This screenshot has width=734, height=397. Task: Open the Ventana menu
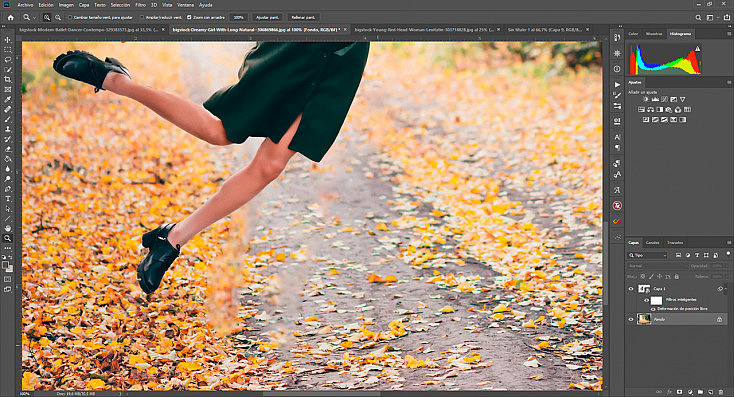point(185,5)
